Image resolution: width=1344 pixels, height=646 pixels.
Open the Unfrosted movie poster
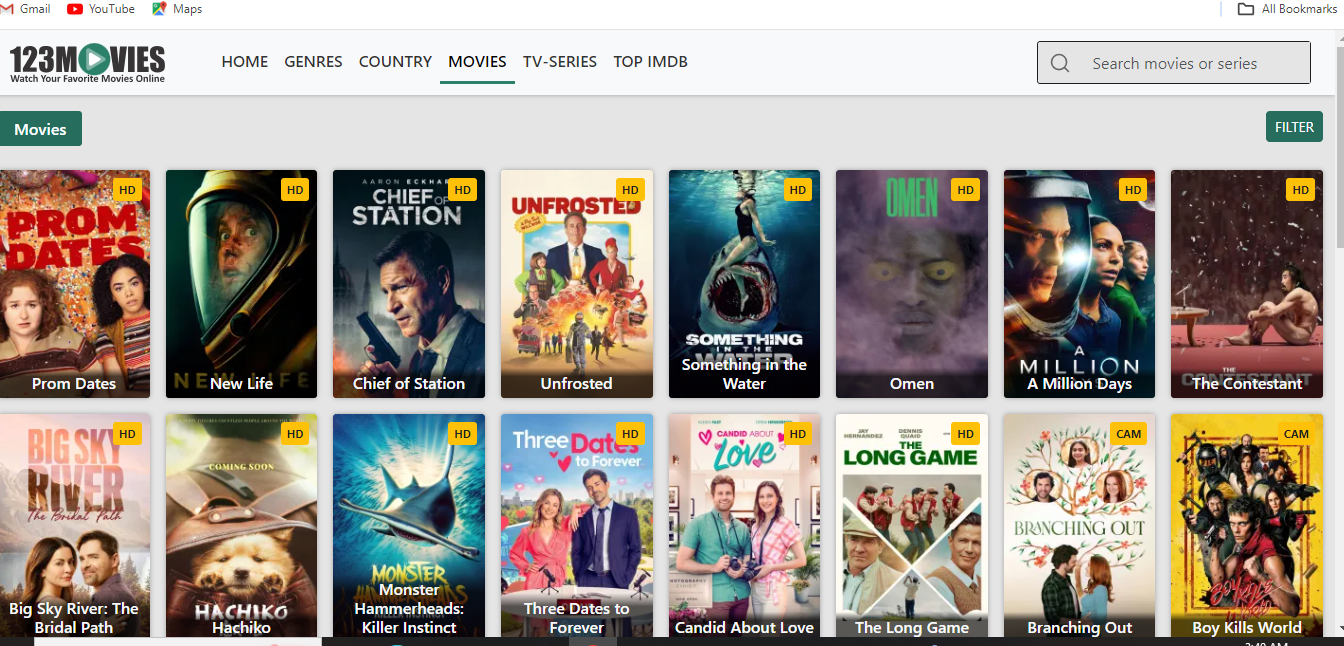577,284
